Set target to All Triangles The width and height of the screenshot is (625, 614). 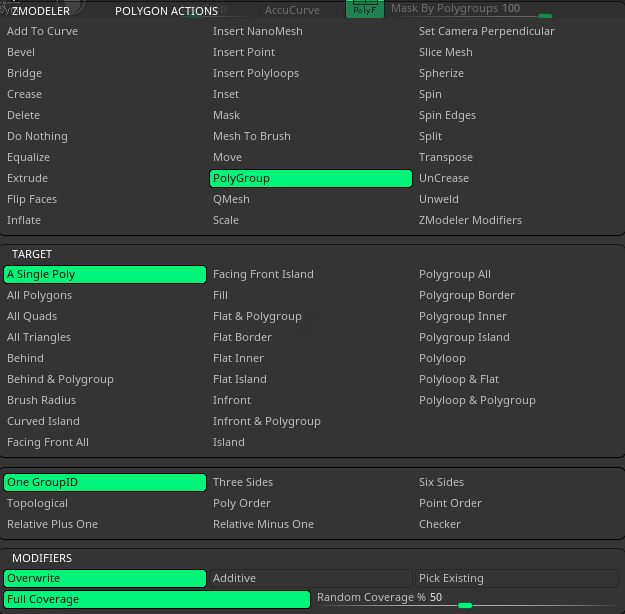point(39,337)
